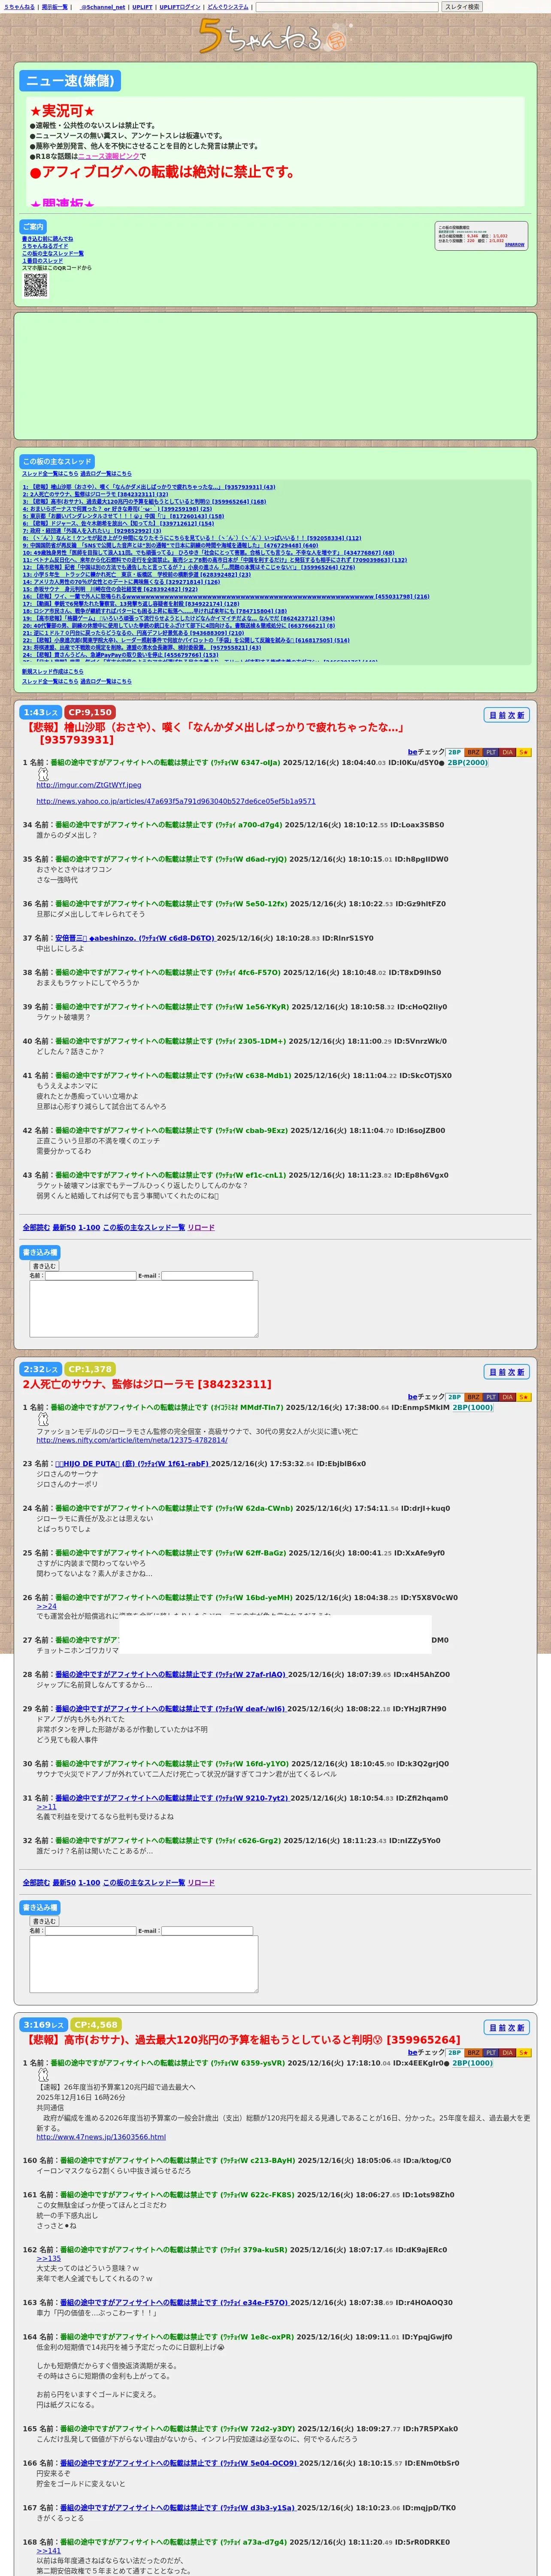This screenshot has width=551, height=2576.
Task: Click PLT badge in 高市 thread
Action: point(491,2052)
